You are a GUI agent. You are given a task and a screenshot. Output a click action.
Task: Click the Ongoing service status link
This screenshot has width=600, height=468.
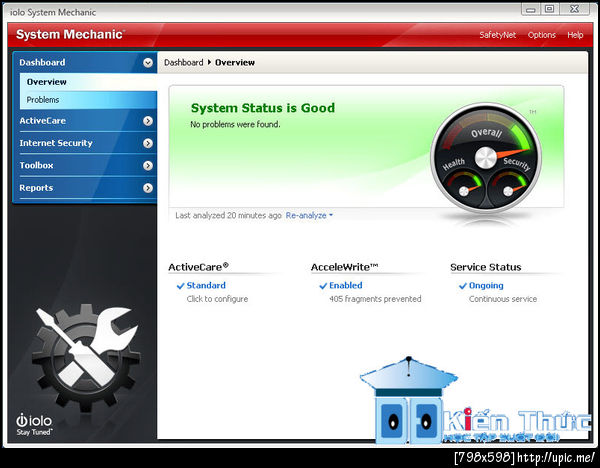pos(486,286)
